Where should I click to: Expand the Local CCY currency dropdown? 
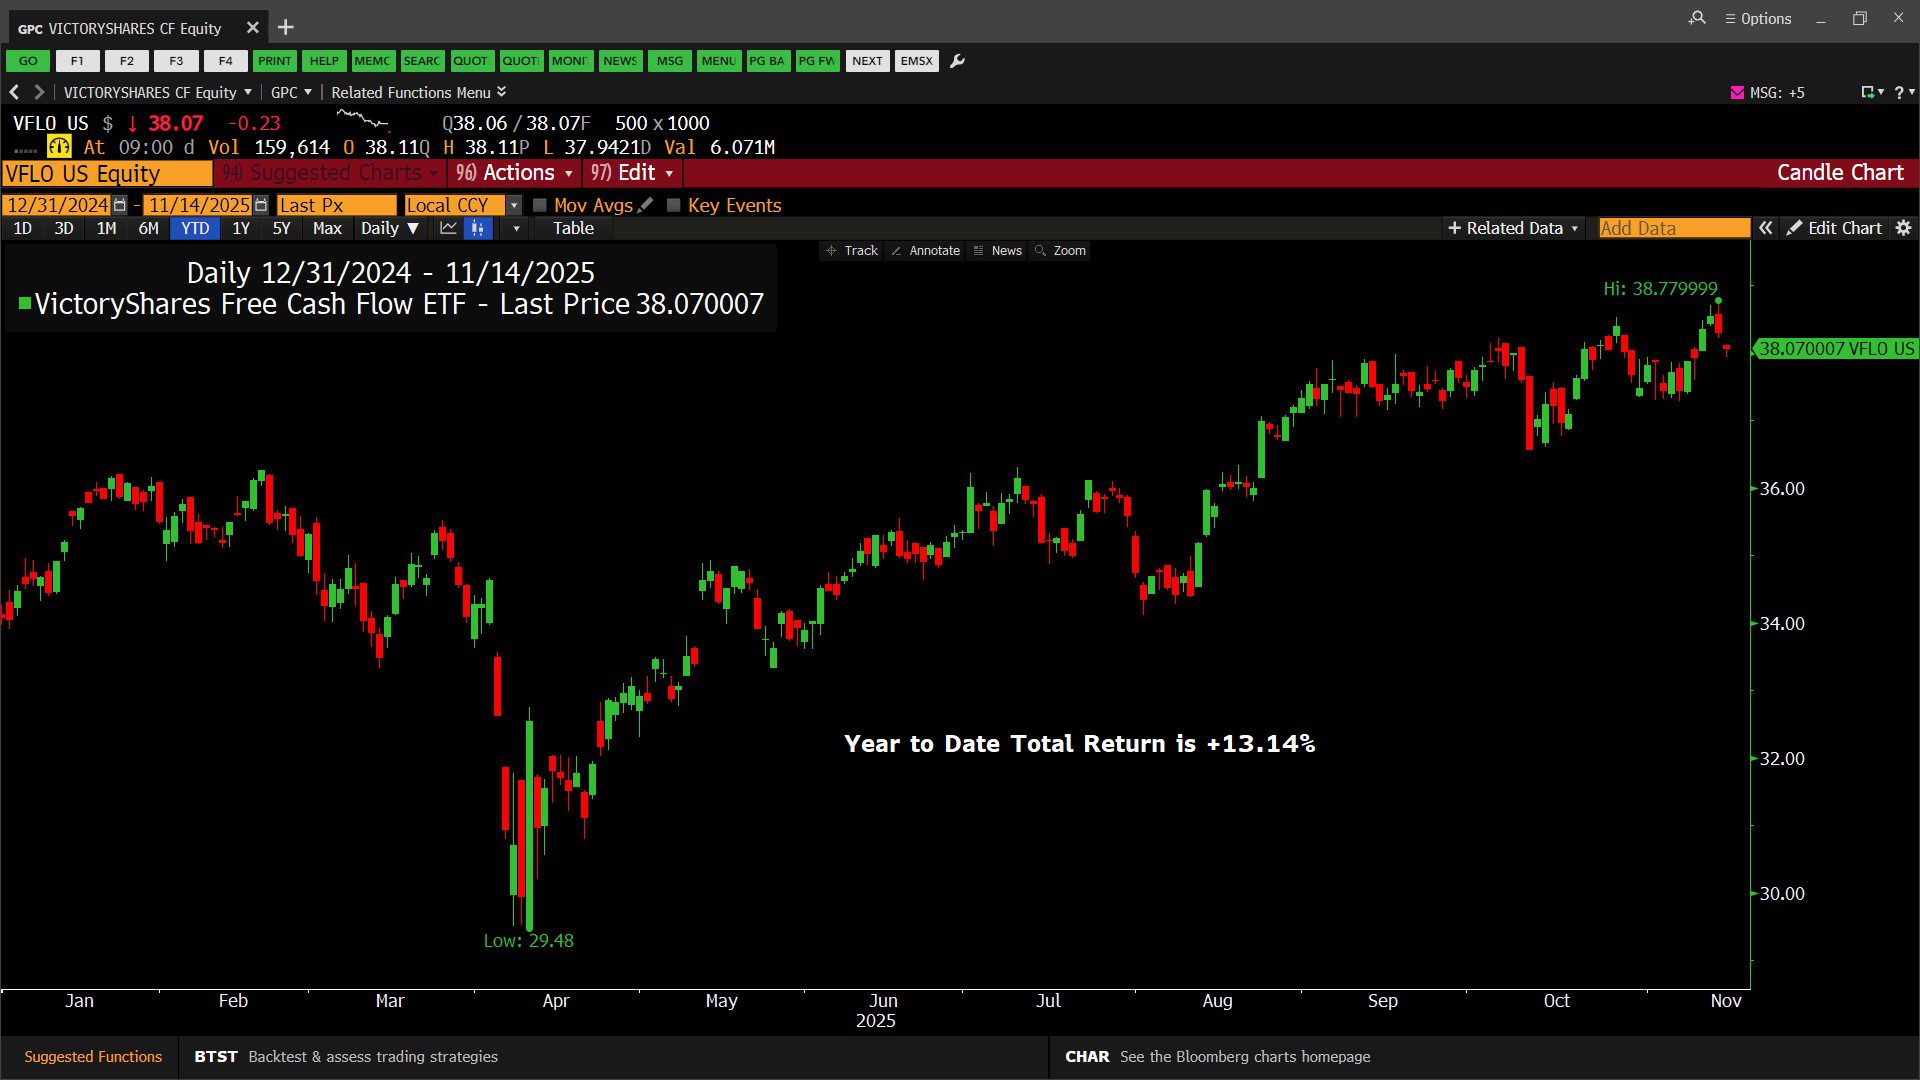(x=514, y=205)
